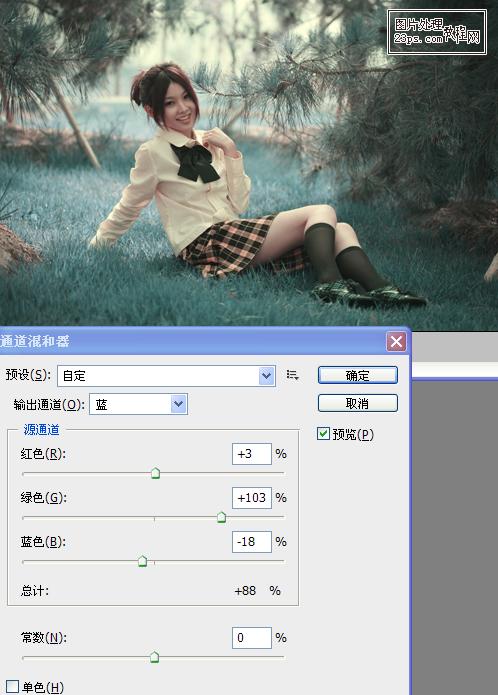Click the 红色(R) label
The image size is (498, 695).
click(43, 454)
